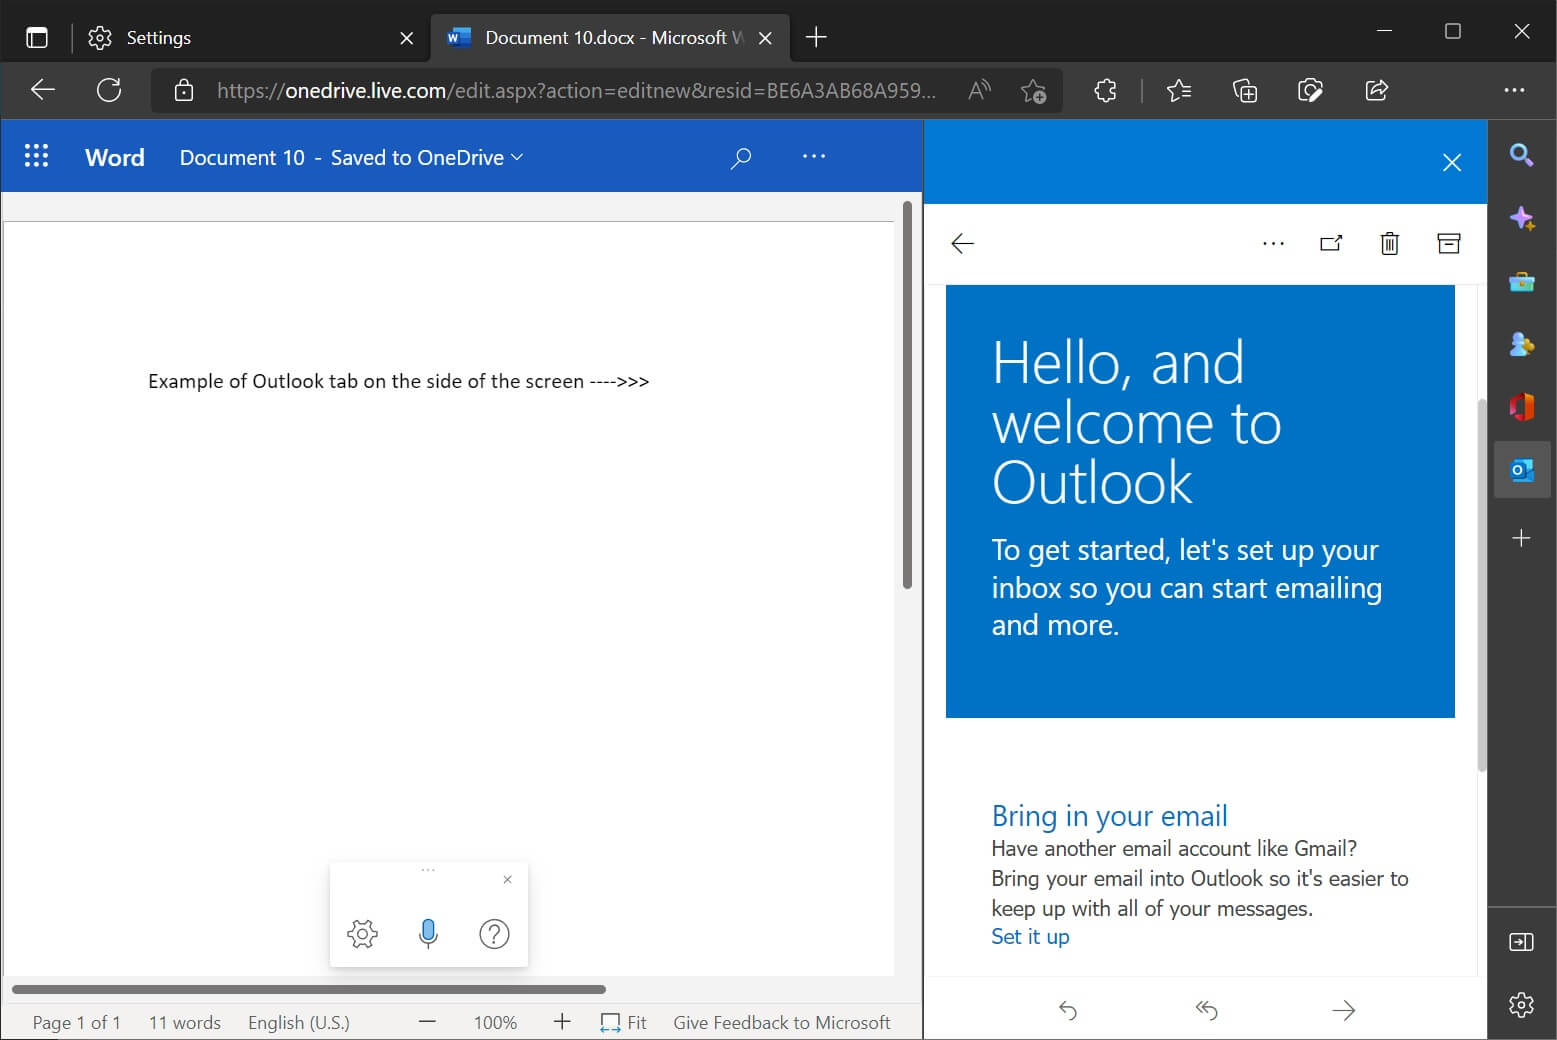
Task: Open Edge sidebar settings gear
Action: coord(1521,1004)
